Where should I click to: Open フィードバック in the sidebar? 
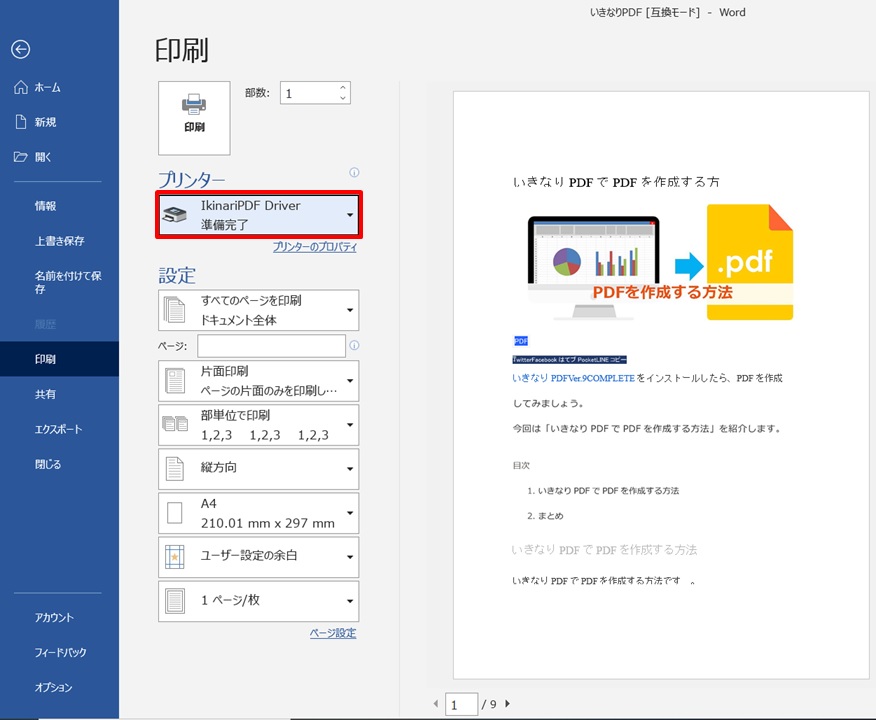pos(59,652)
